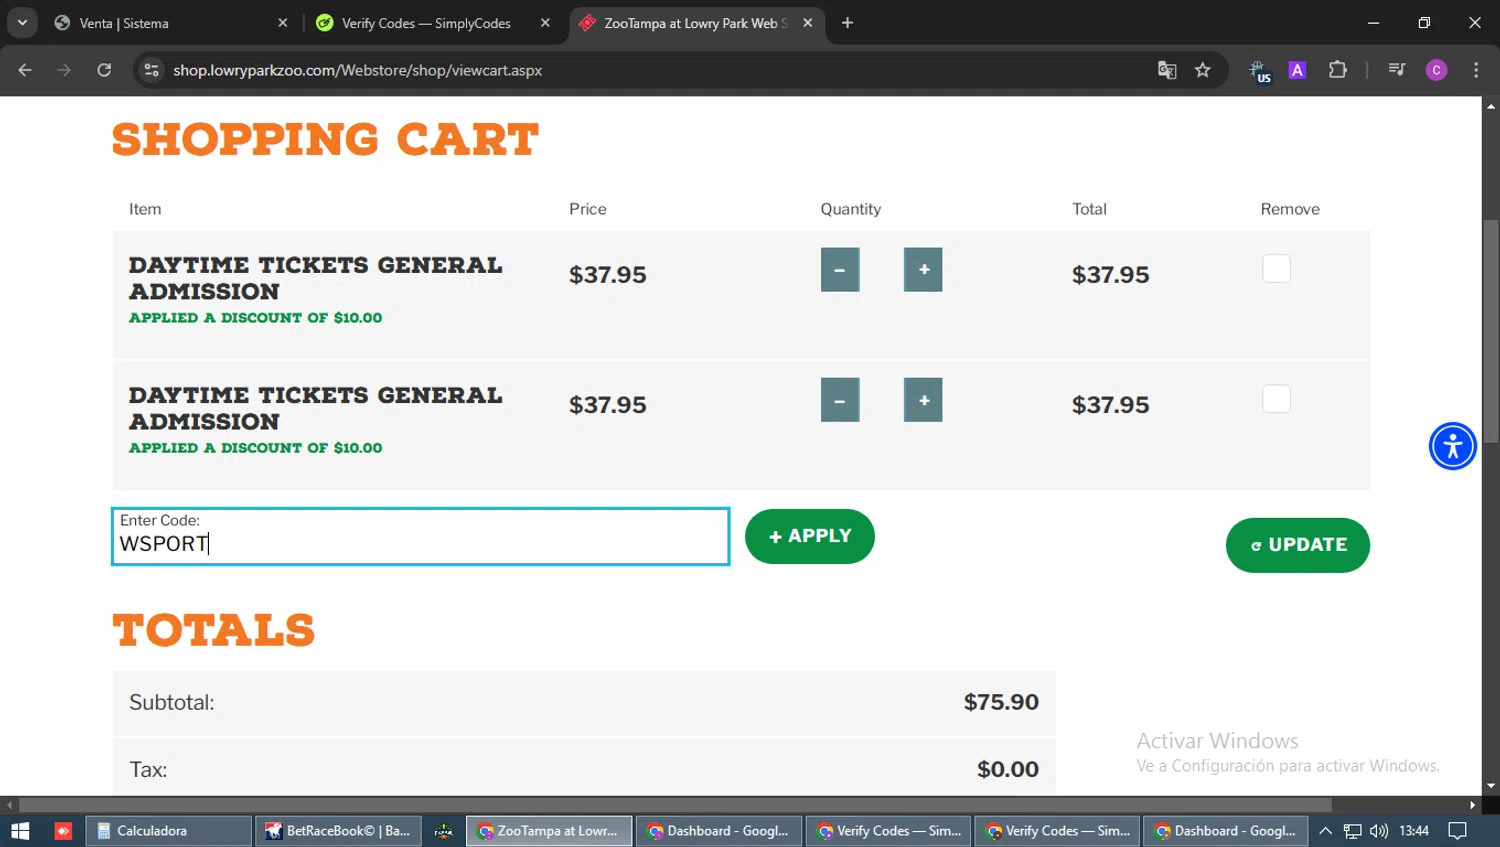
Task: Close the Verify Codes tab
Action: tap(545, 23)
